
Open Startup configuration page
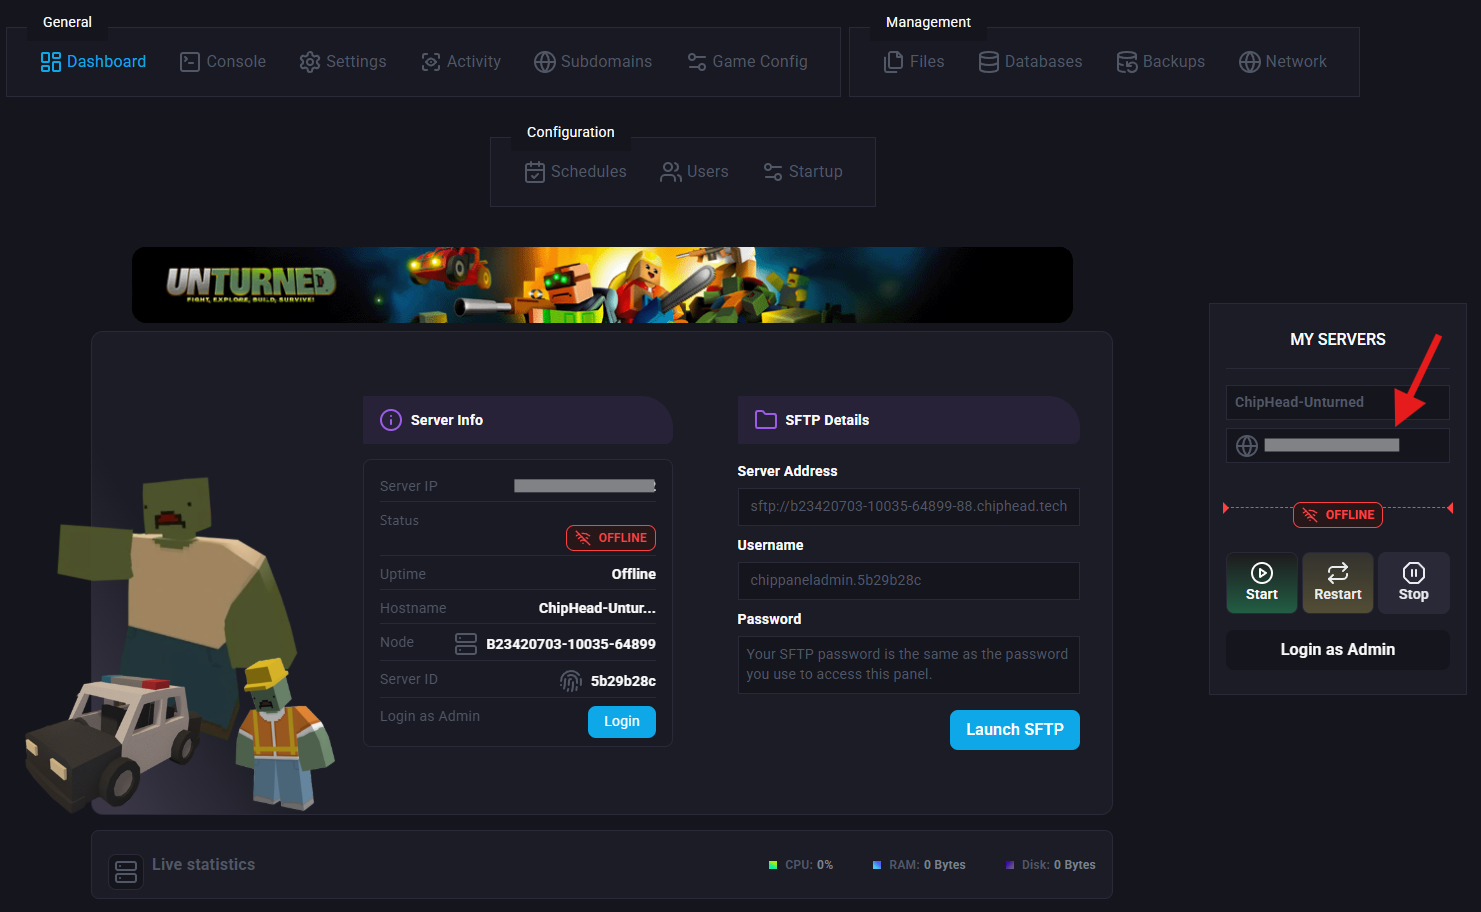coord(803,172)
